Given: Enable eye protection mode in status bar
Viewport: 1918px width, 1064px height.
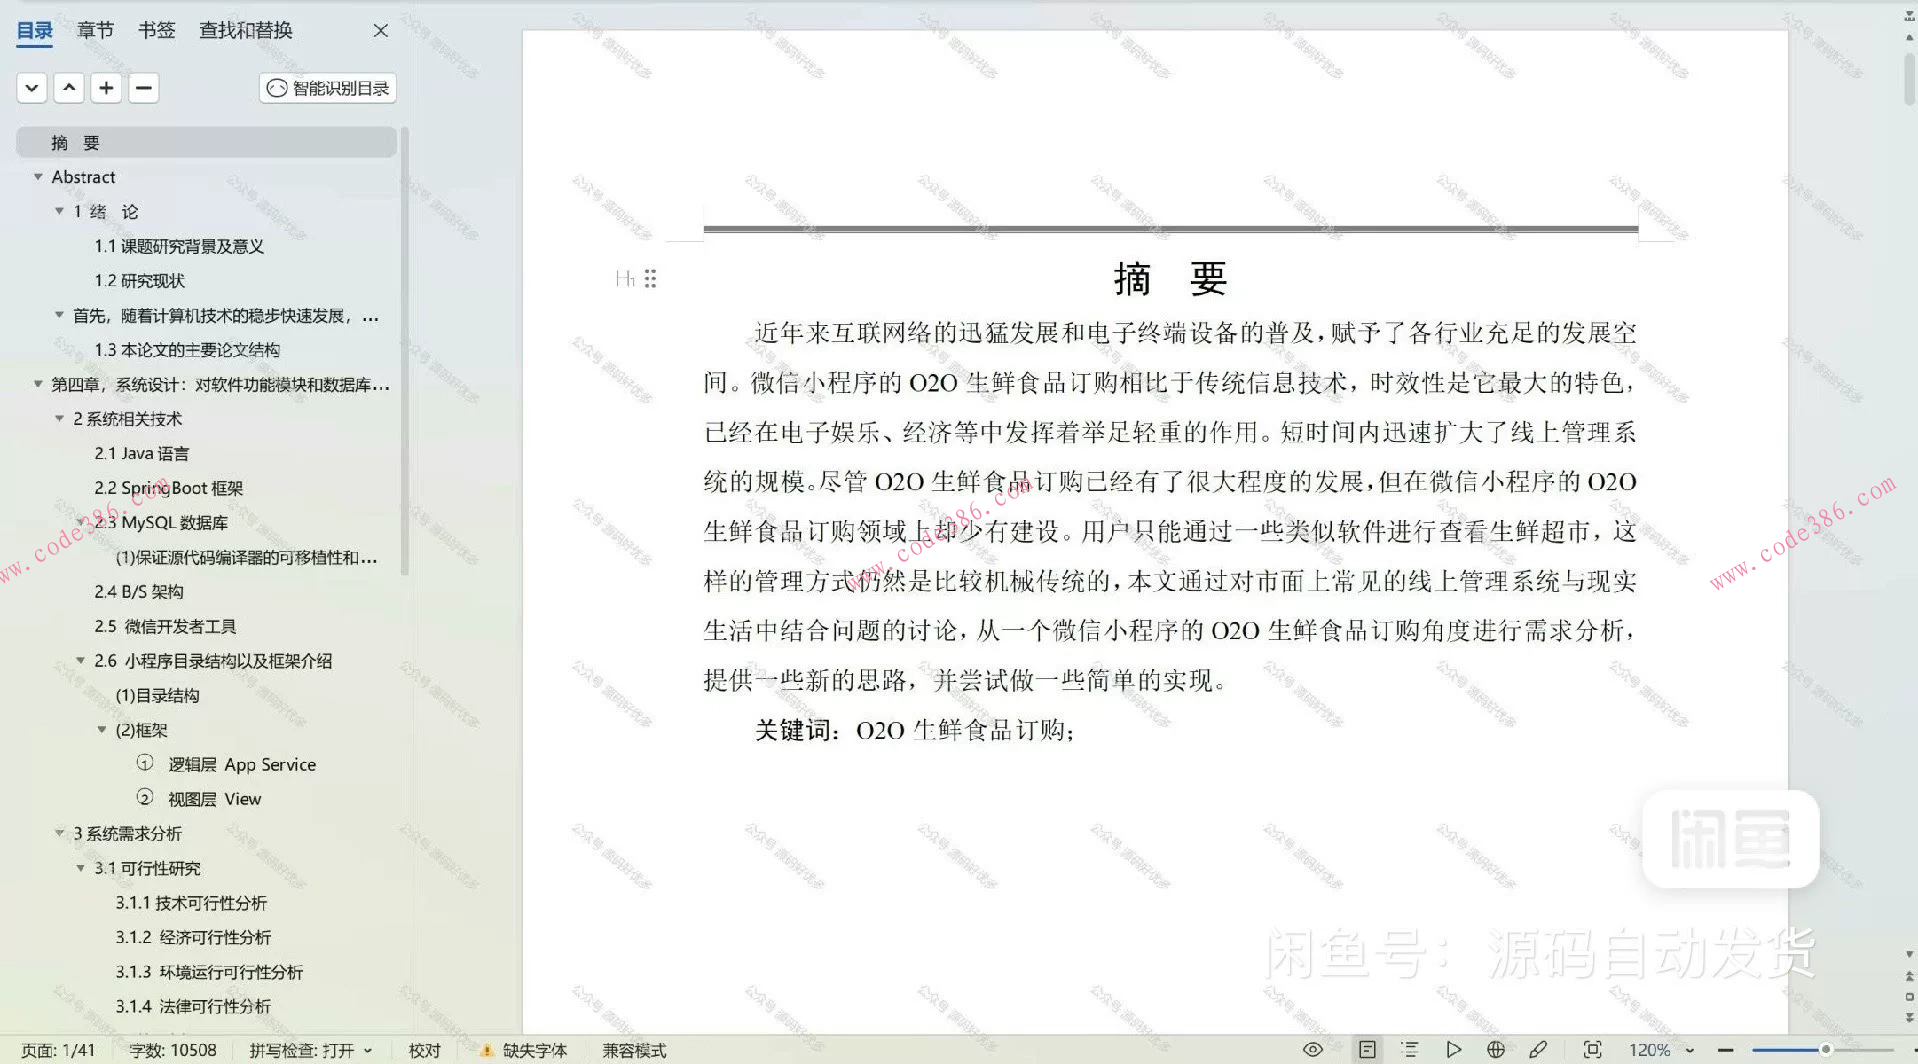Looking at the screenshot, I should [1313, 1049].
